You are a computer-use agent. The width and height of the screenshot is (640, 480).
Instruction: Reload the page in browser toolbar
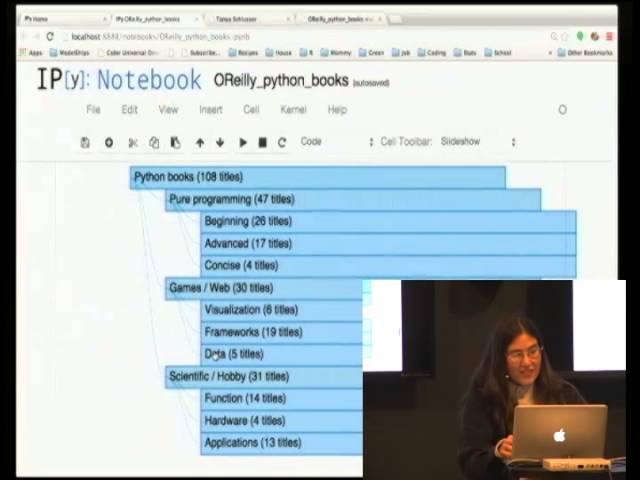coord(50,37)
